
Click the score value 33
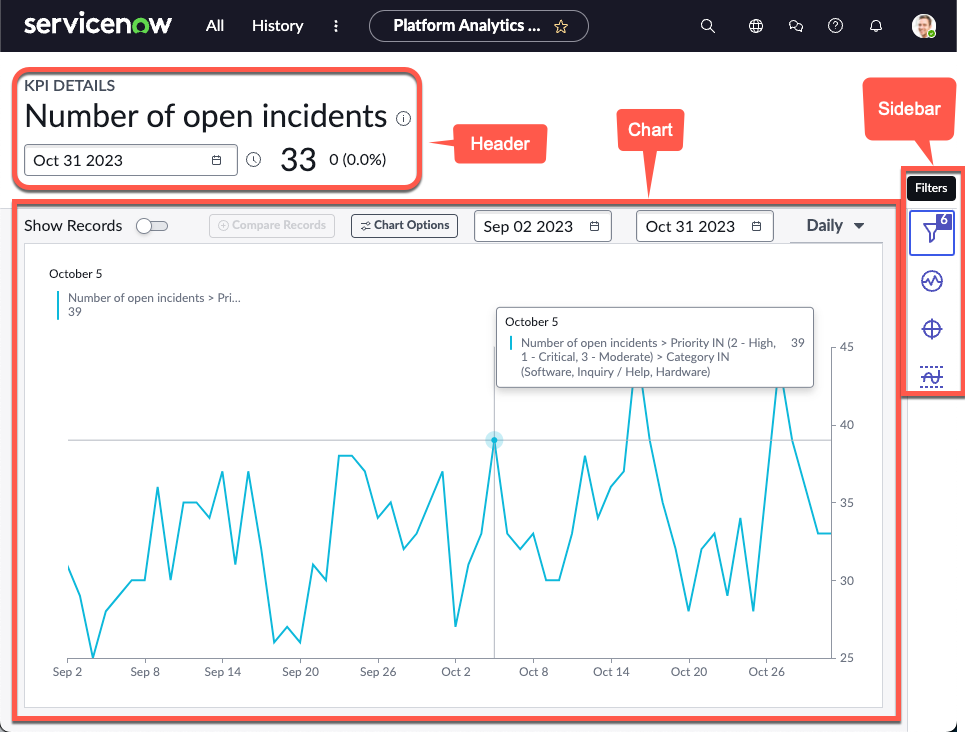pos(298,160)
